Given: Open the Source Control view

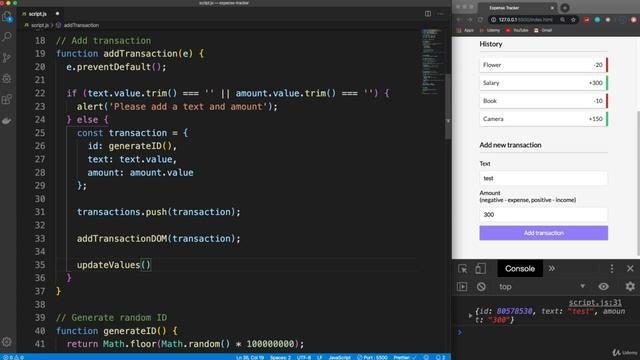Looking at the screenshot, I should tap(7, 58).
